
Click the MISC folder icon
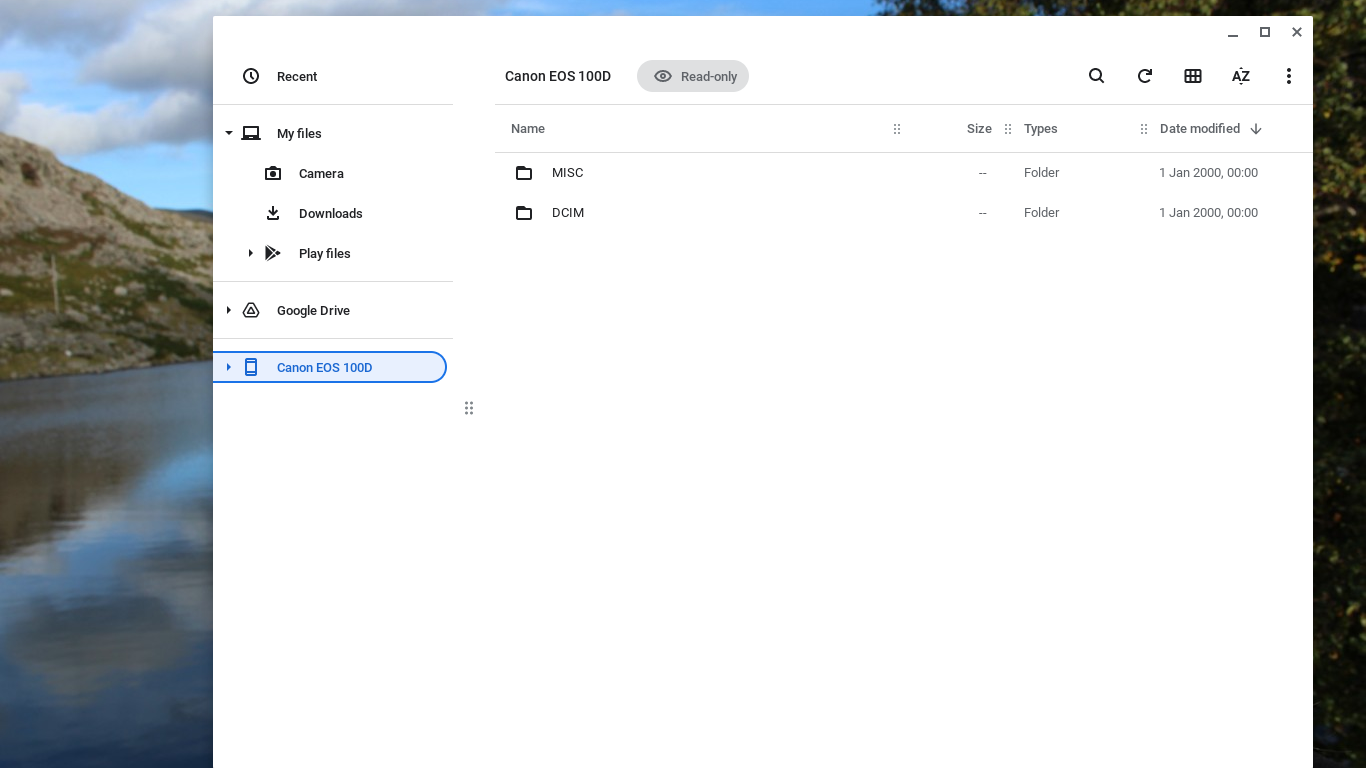[524, 173]
